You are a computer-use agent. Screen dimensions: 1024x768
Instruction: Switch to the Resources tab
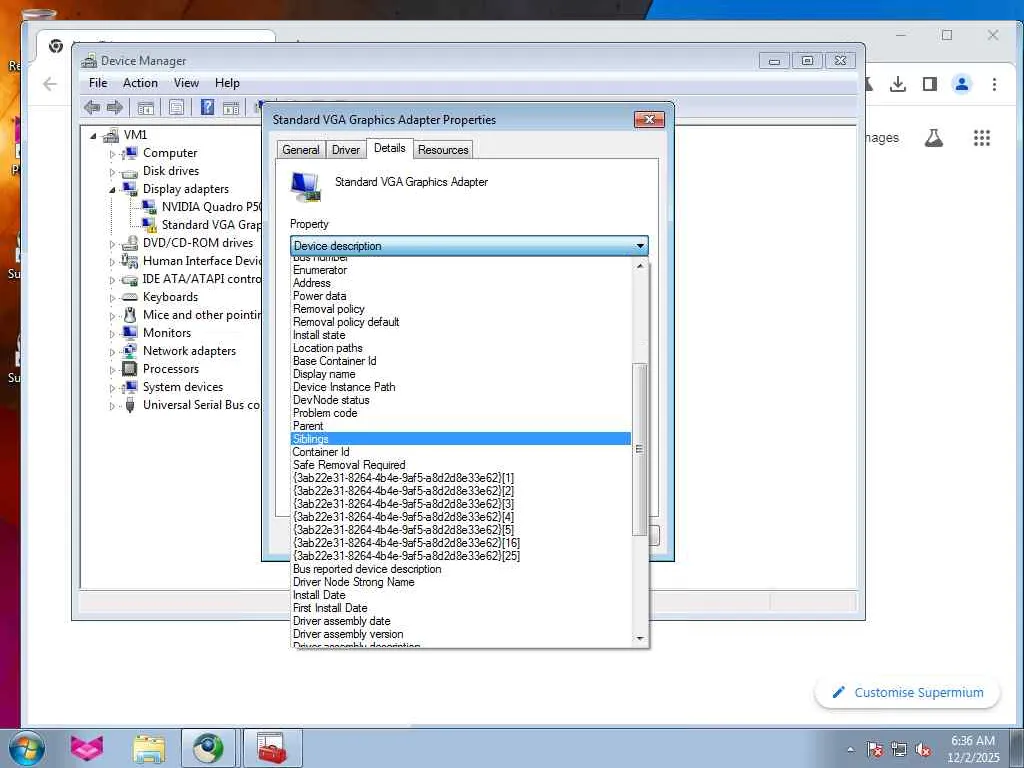443,150
